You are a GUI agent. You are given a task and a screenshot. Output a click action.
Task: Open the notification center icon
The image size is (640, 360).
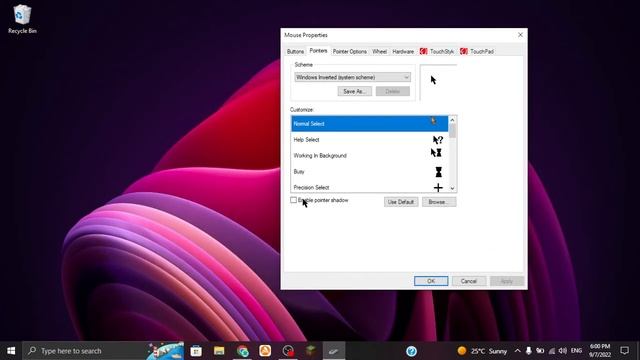(x=624, y=351)
